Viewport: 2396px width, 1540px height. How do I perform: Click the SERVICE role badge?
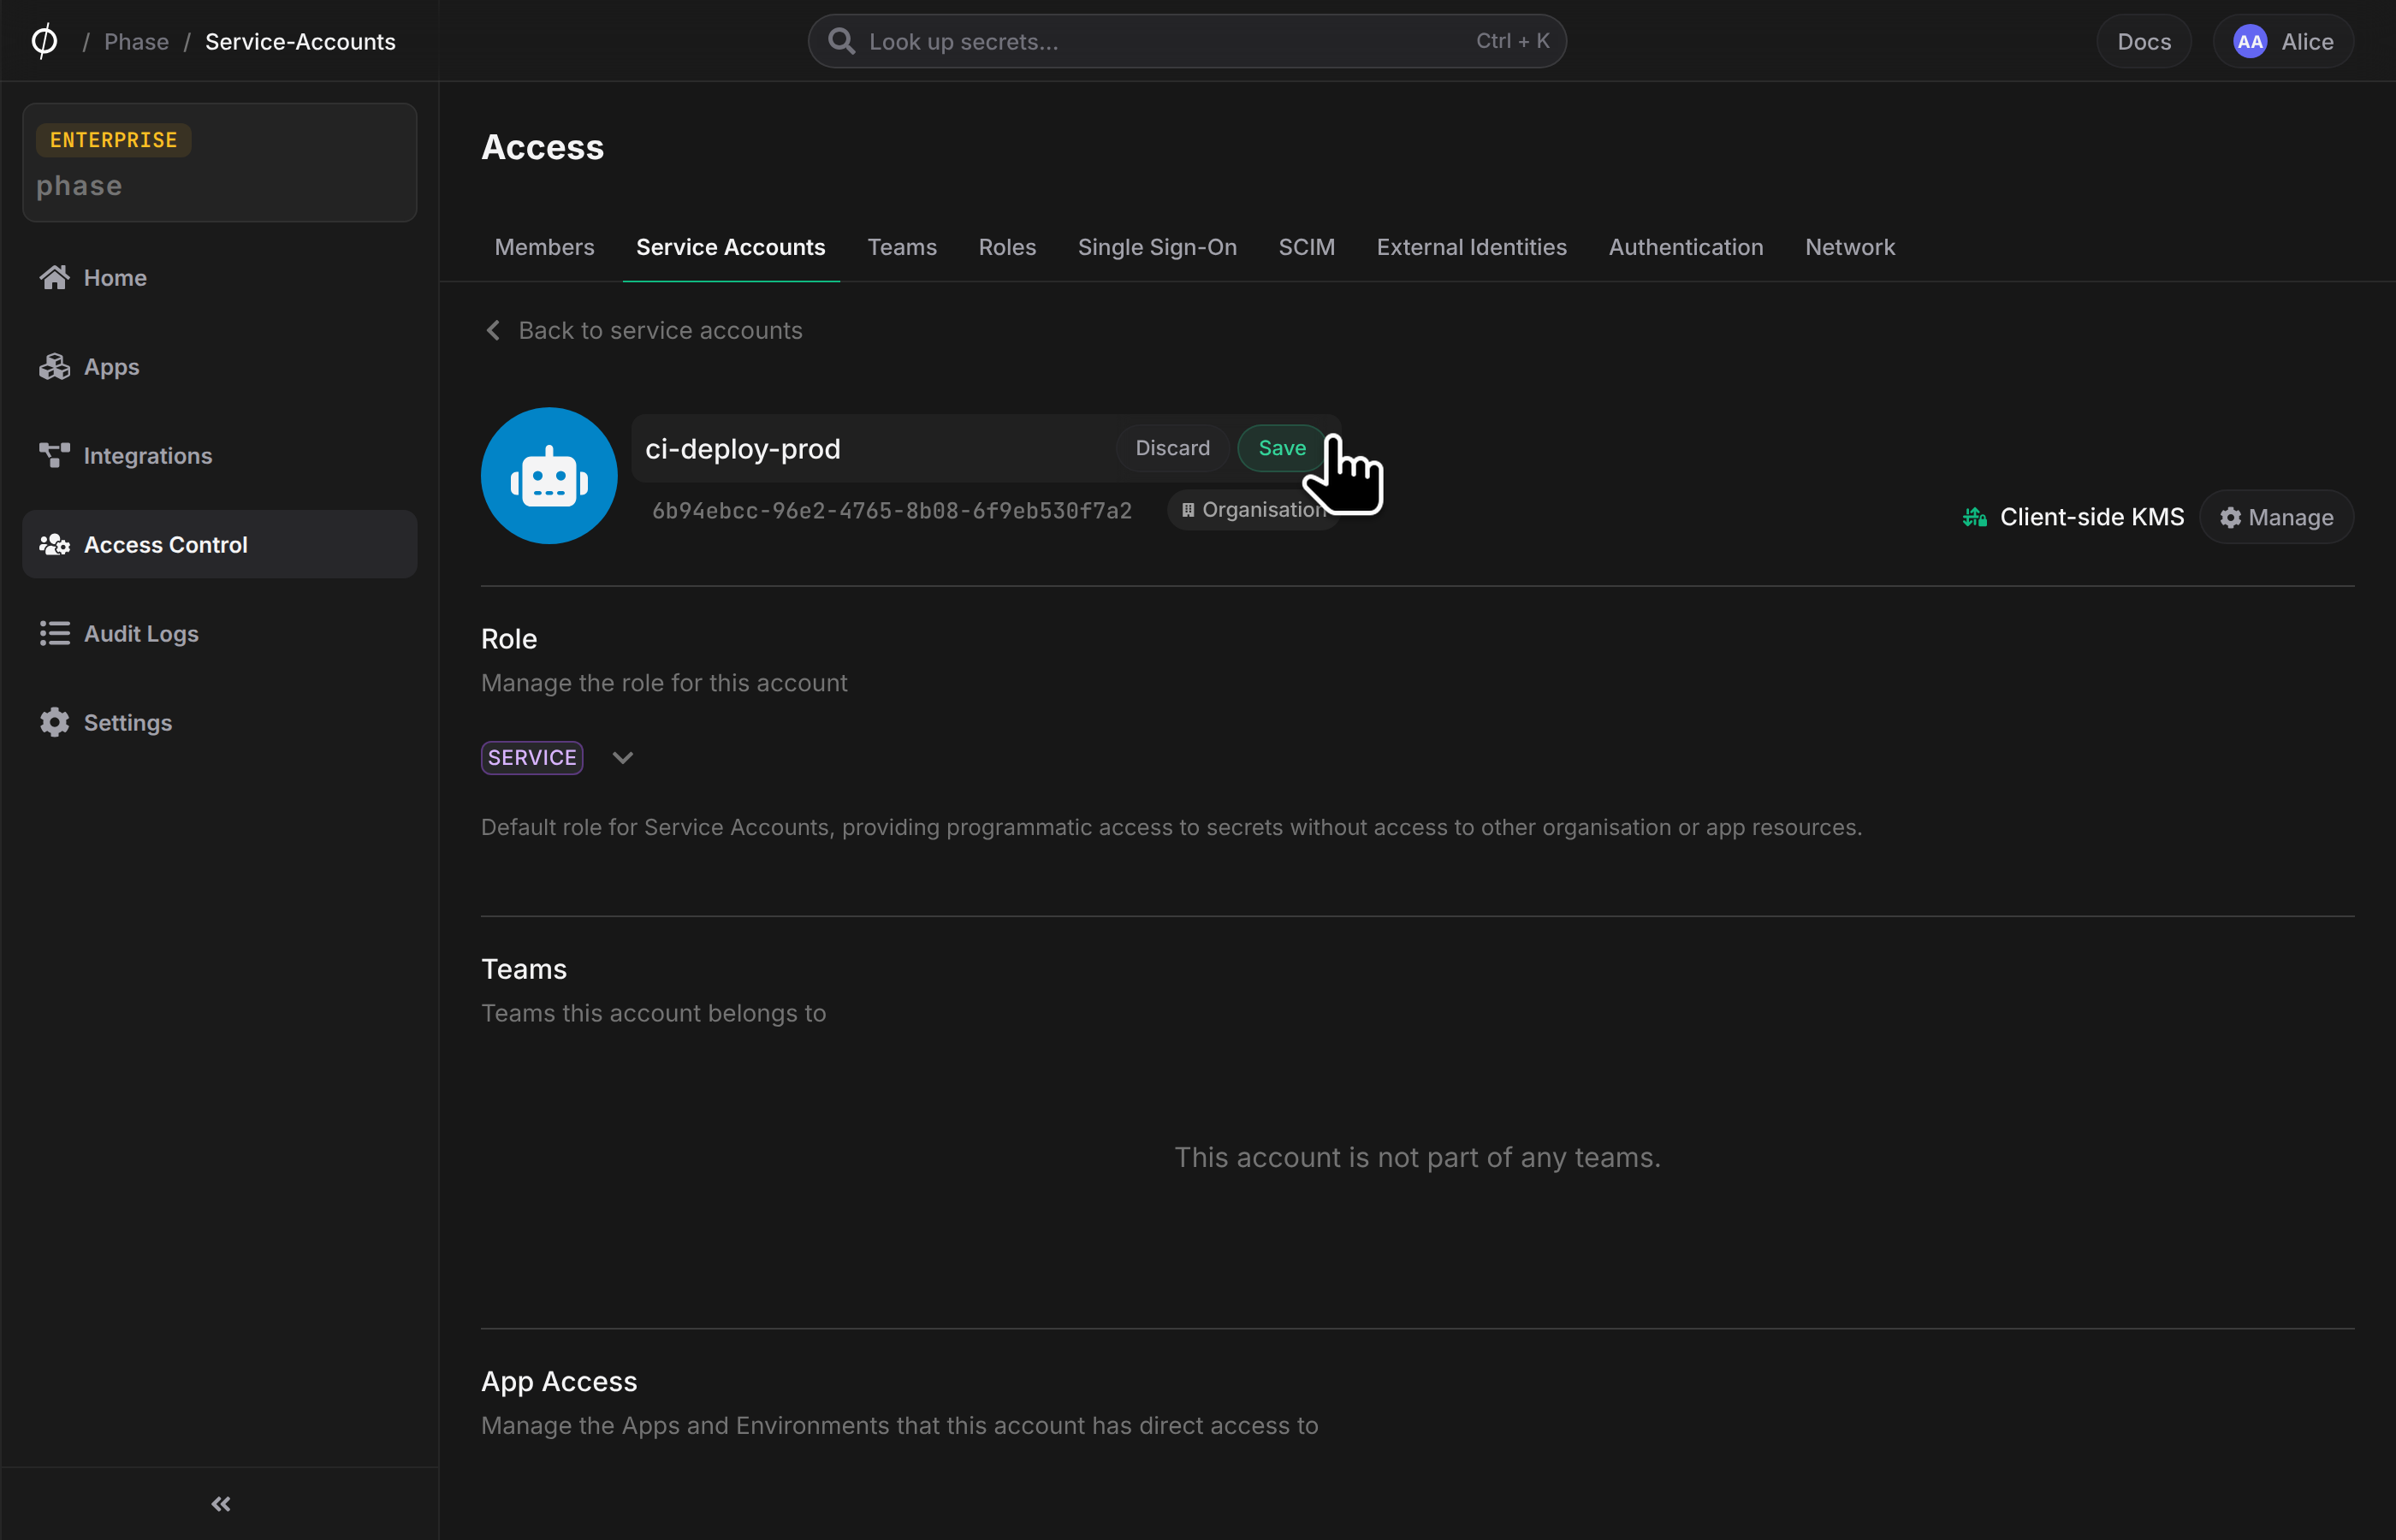532,757
